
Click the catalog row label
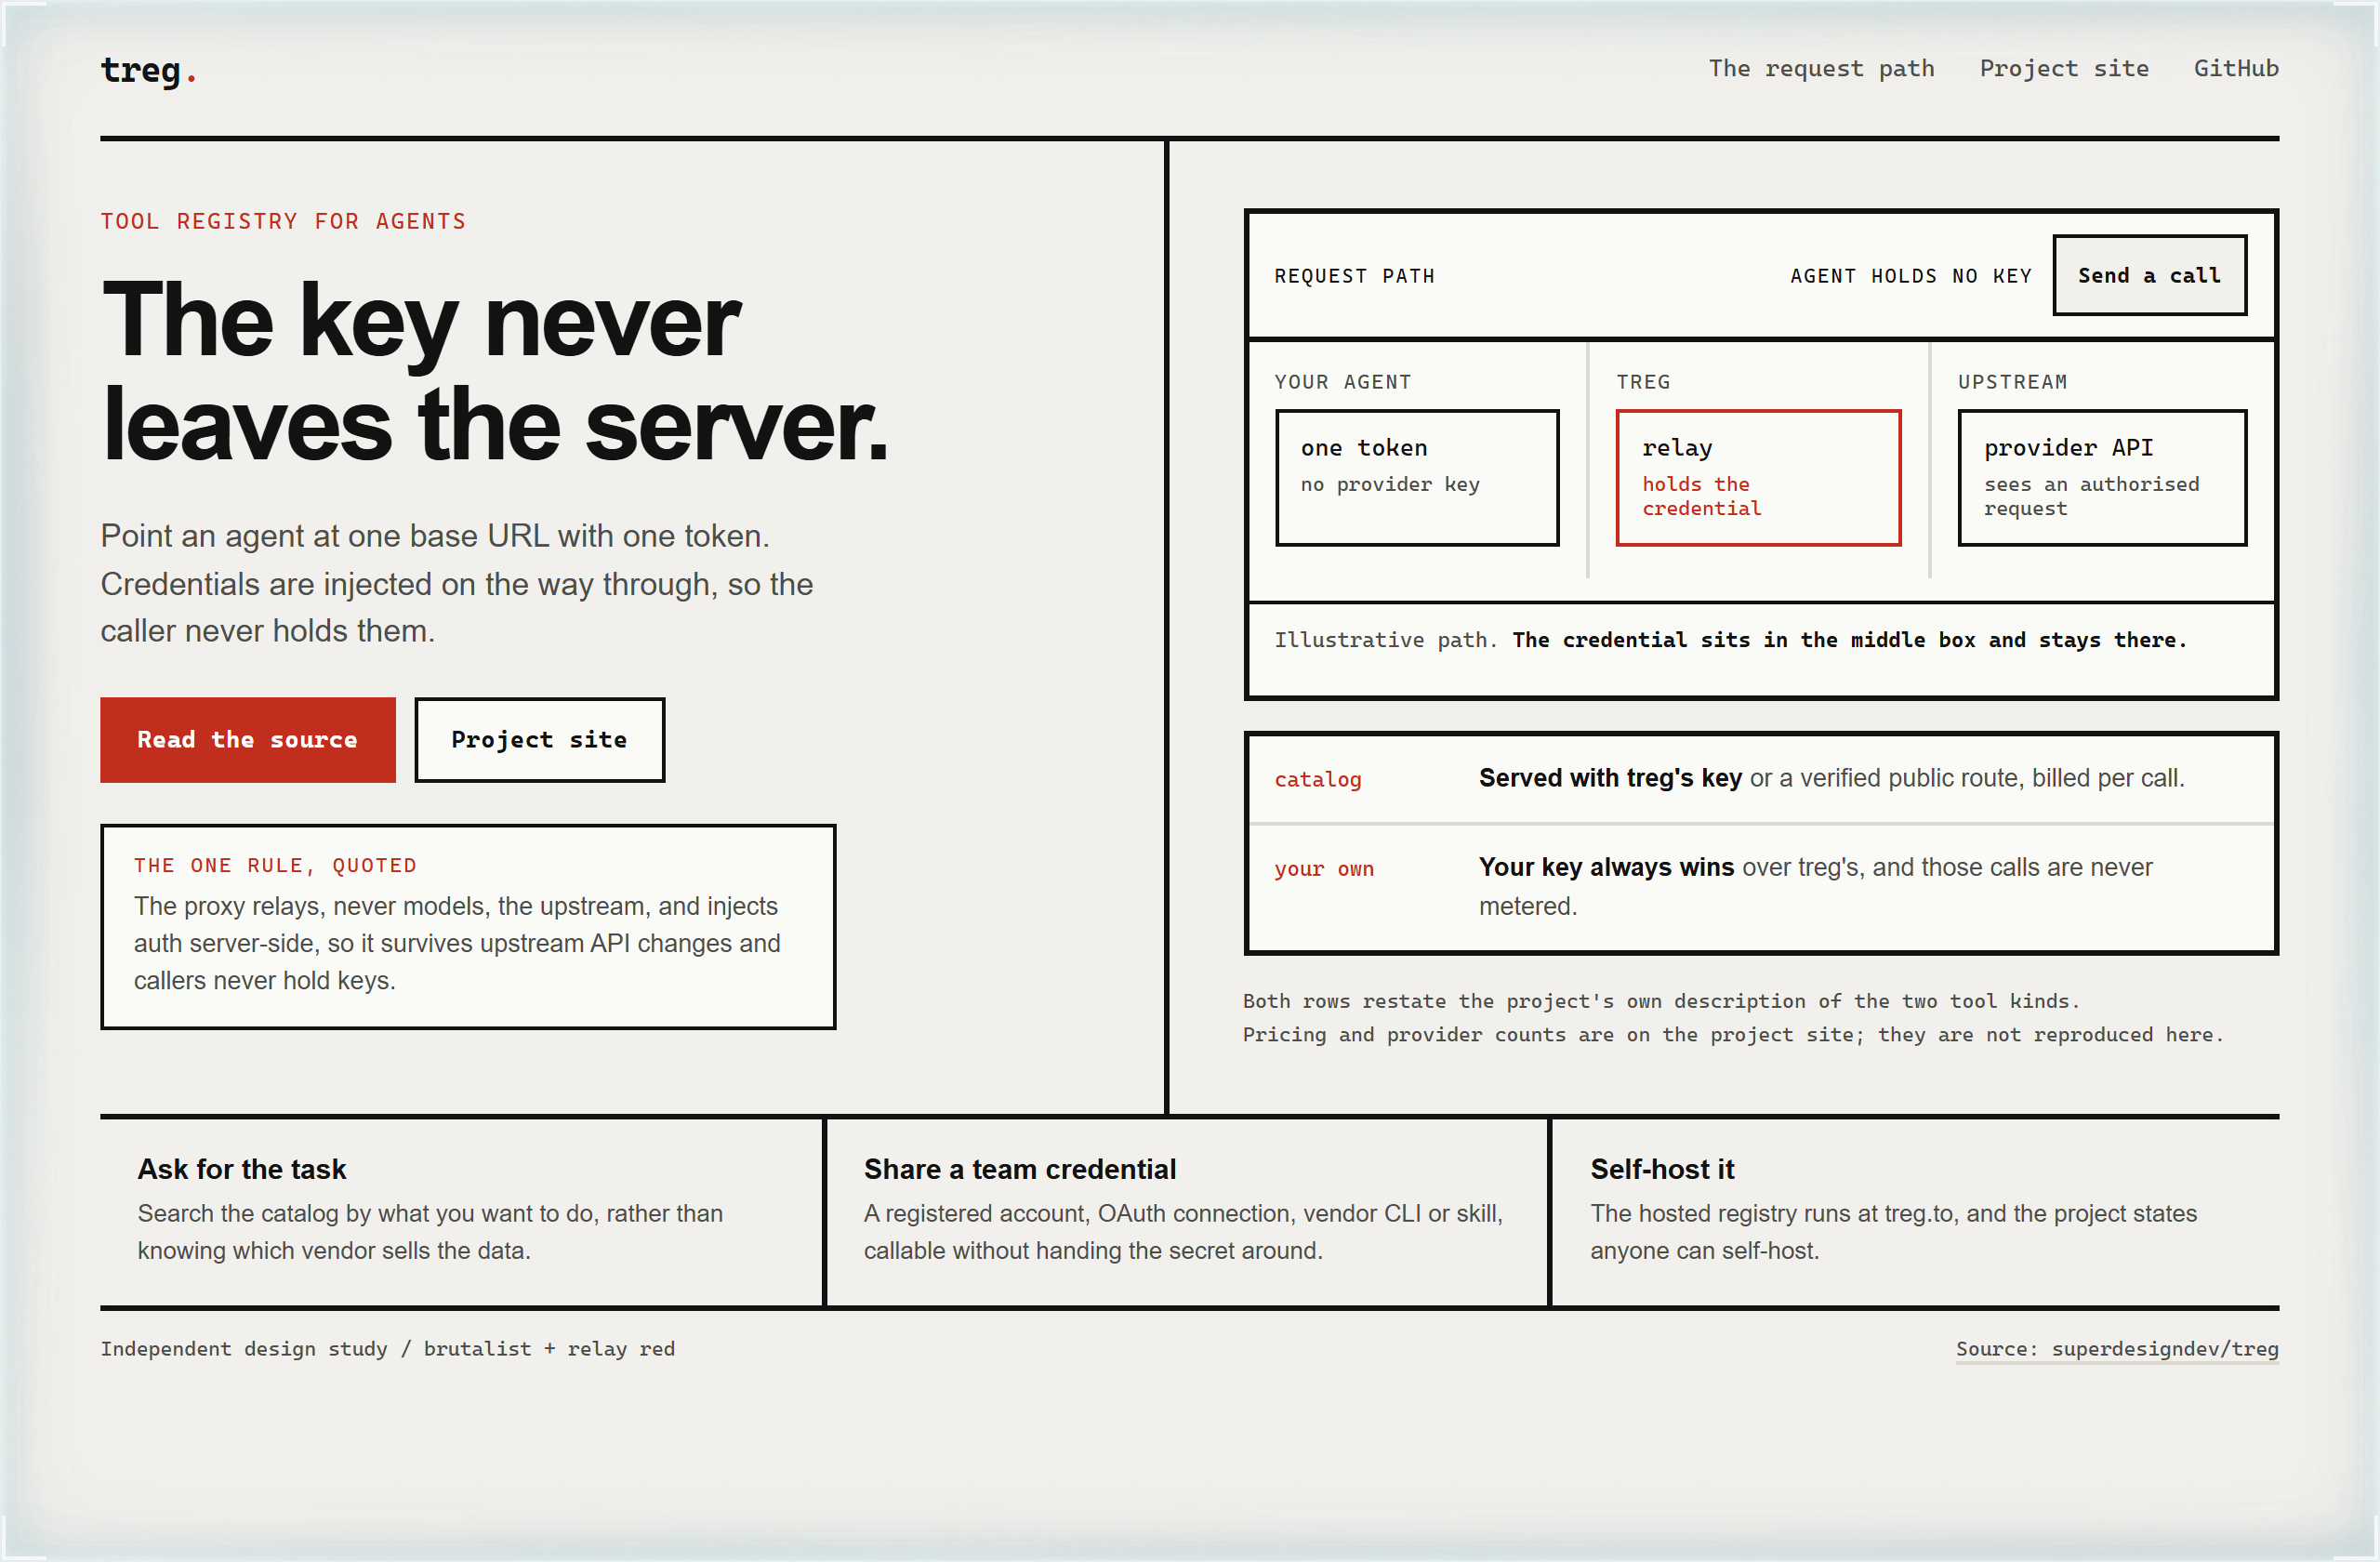coord(1318,779)
